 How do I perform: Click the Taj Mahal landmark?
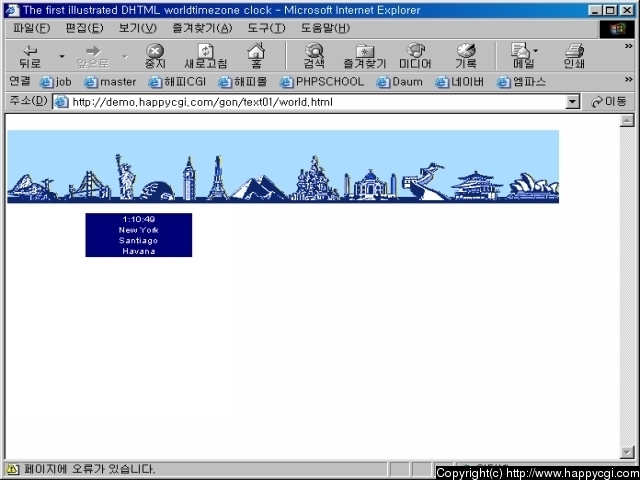tap(371, 184)
